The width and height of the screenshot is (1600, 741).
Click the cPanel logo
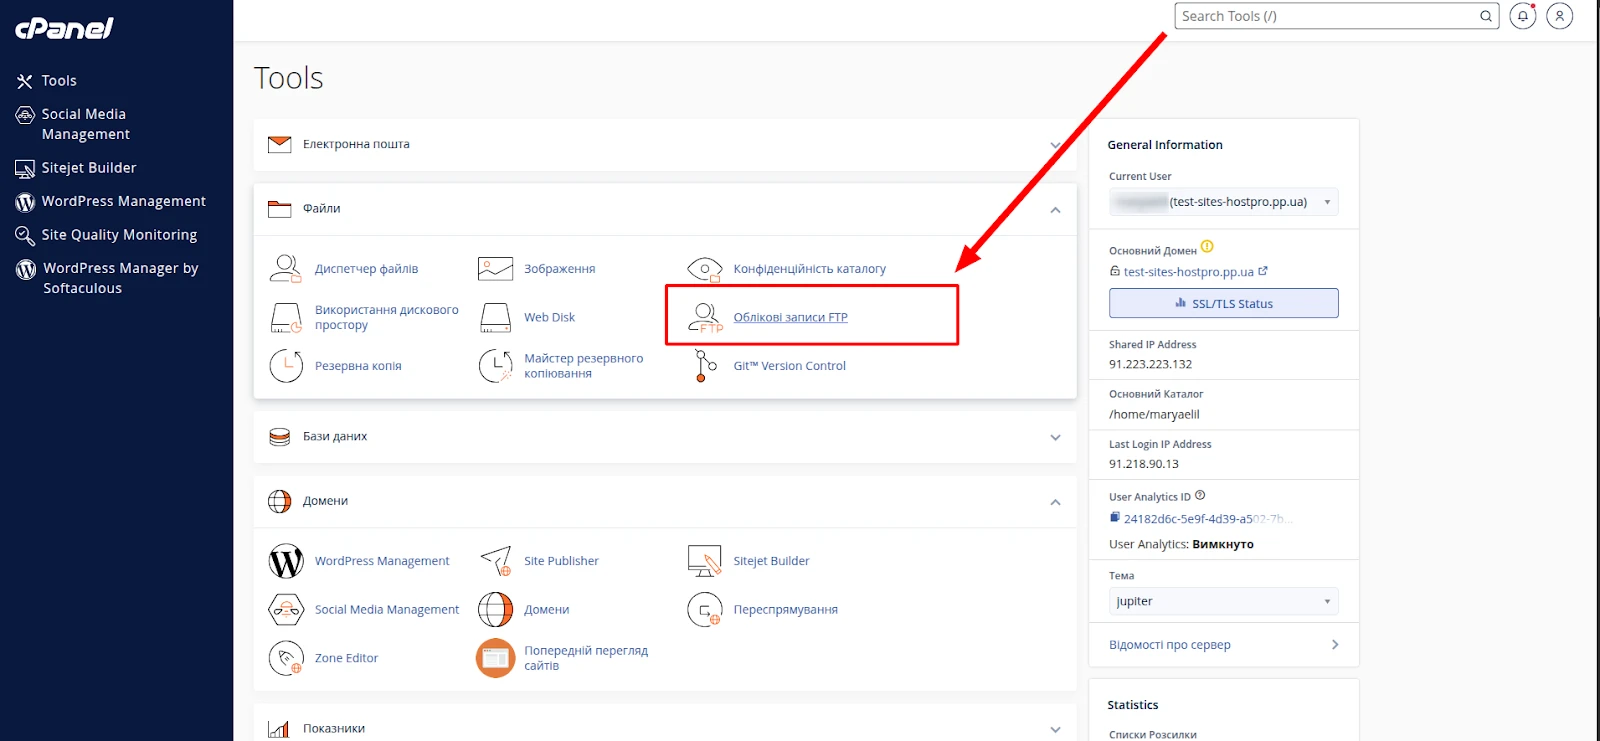coord(64,28)
